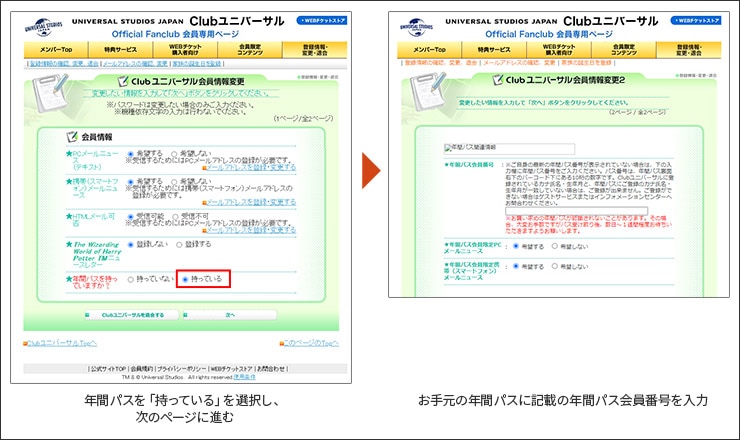Open 特典サービス tab on page 2 screenshot
The height and width of the screenshot is (440, 740).
click(x=494, y=50)
